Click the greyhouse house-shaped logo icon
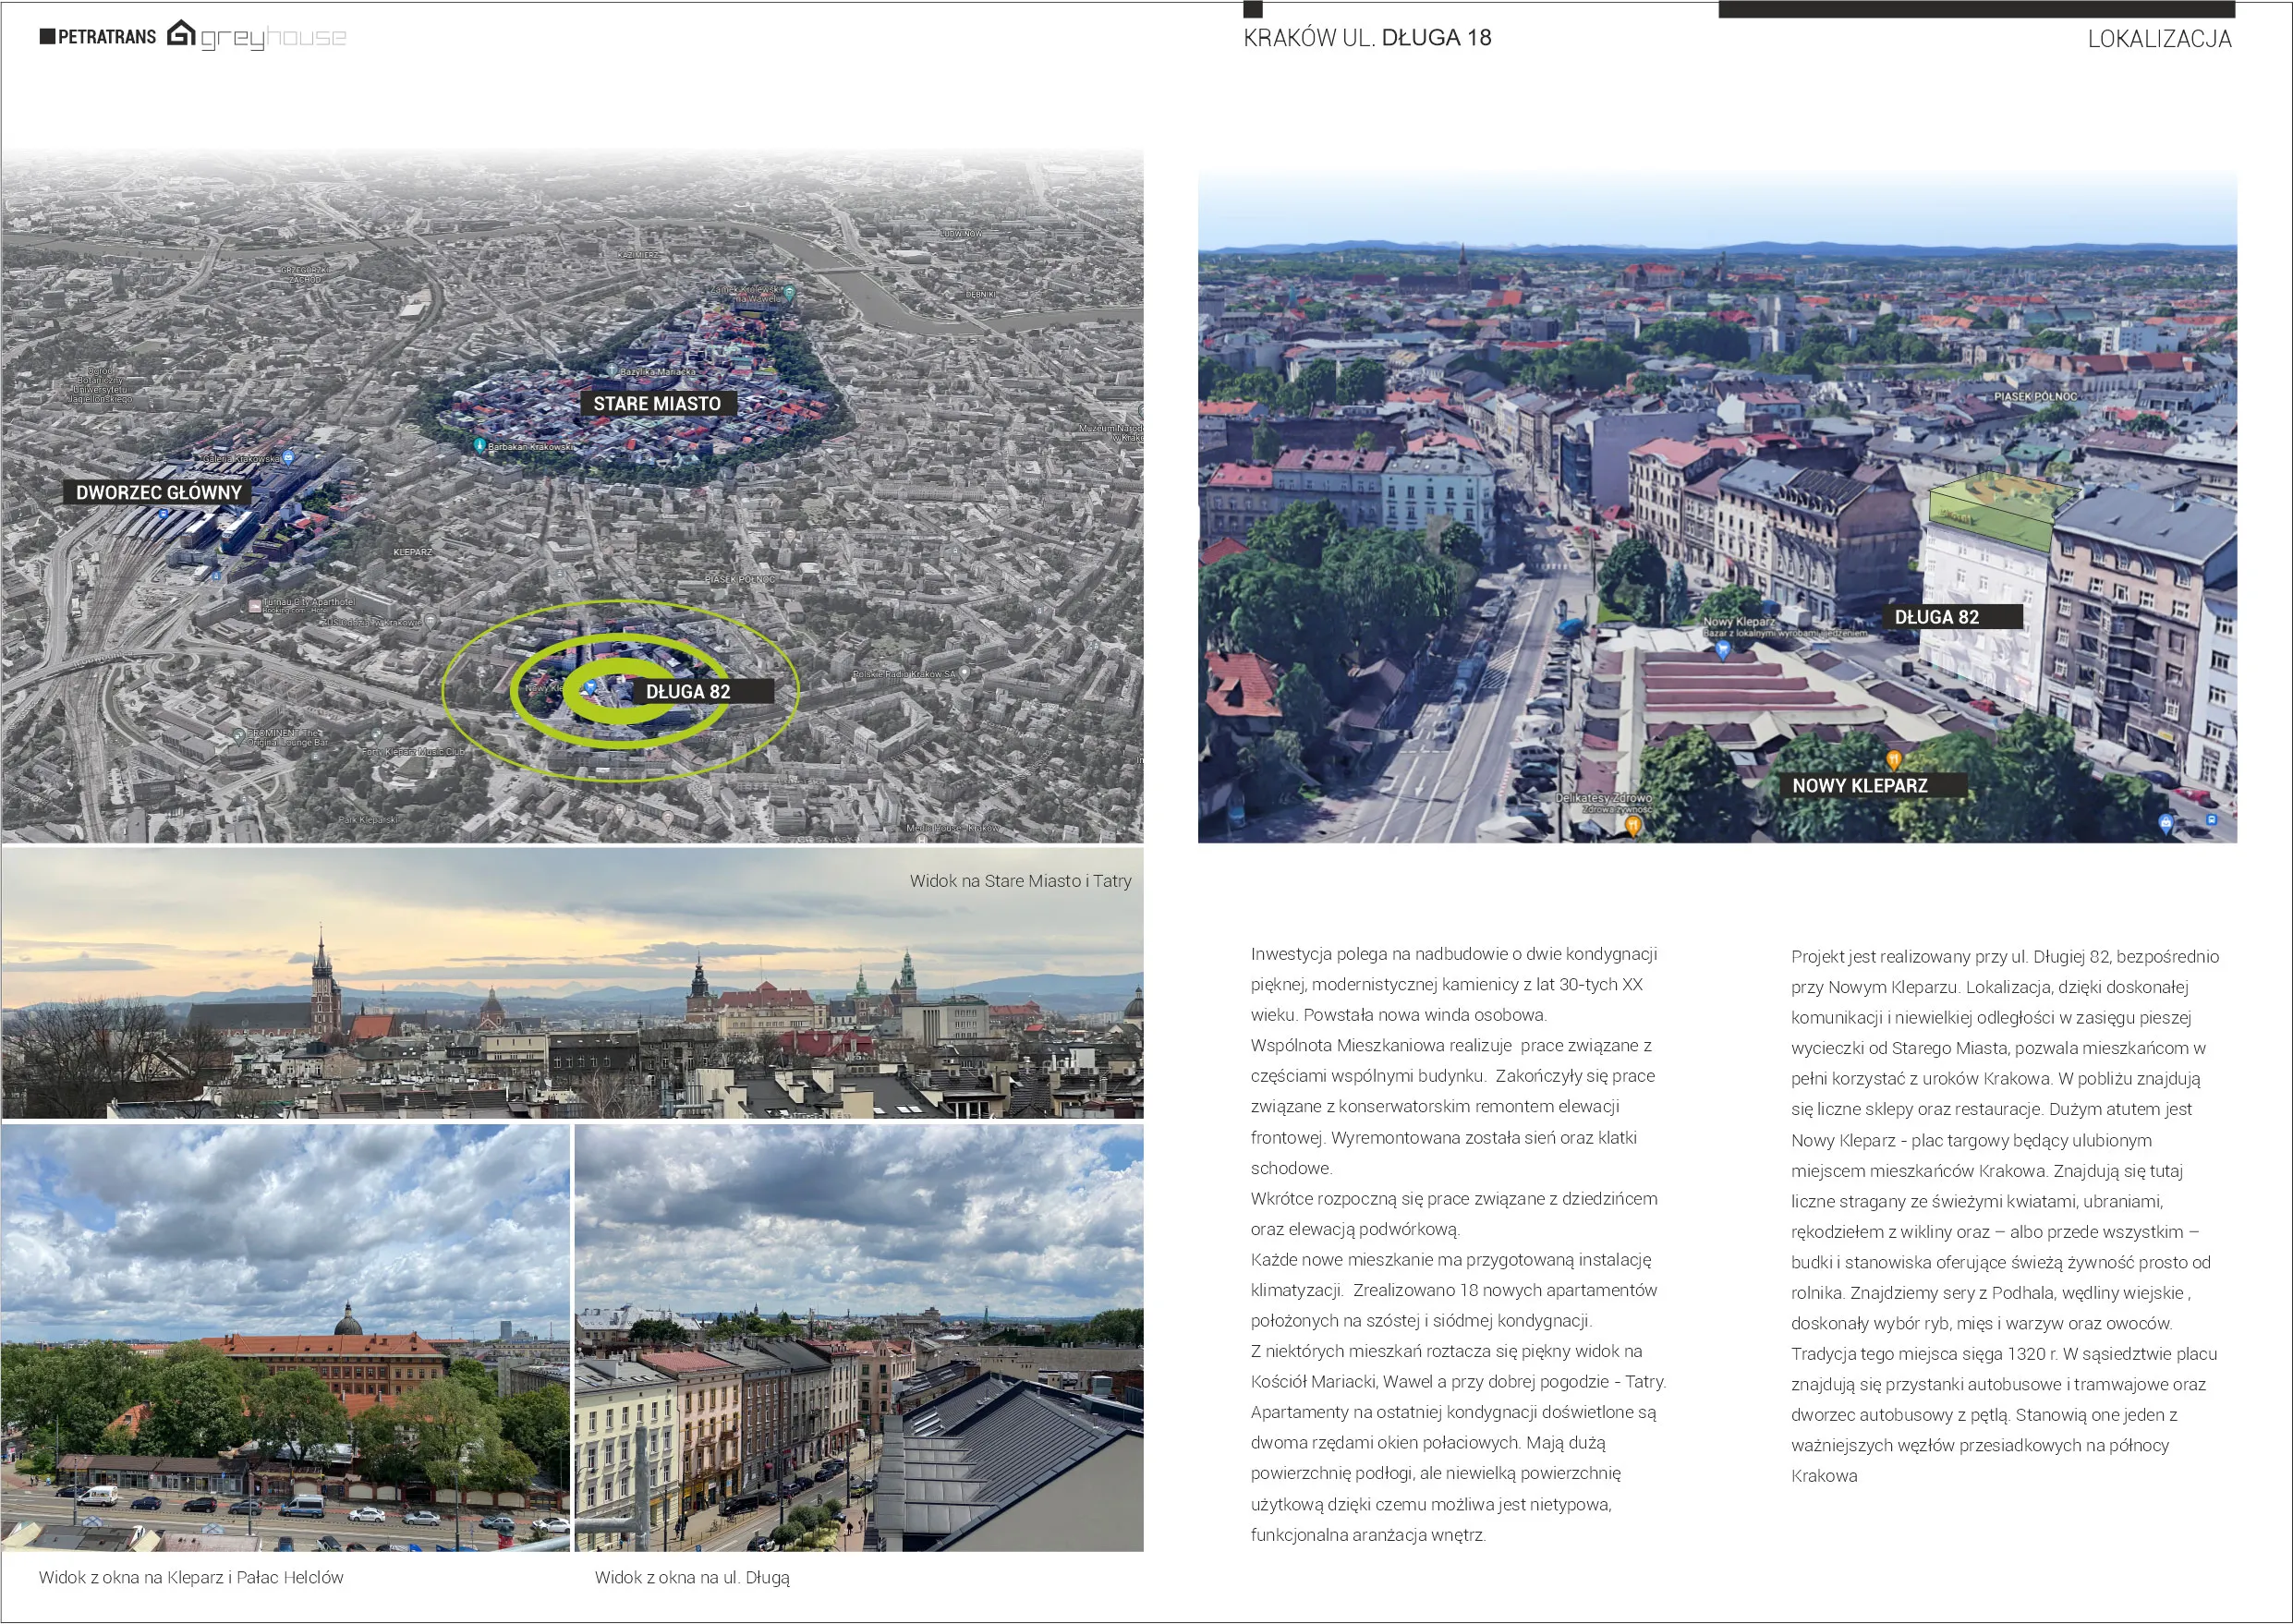This screenshot has width=2293, height=1624. [x=181, y=34]
